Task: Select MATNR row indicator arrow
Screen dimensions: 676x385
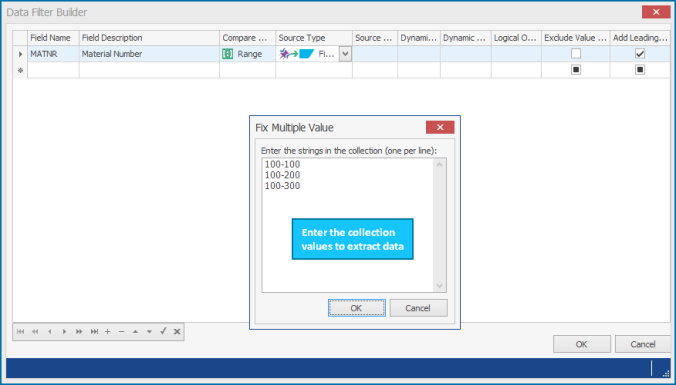Action: click(x=20, y=54)
